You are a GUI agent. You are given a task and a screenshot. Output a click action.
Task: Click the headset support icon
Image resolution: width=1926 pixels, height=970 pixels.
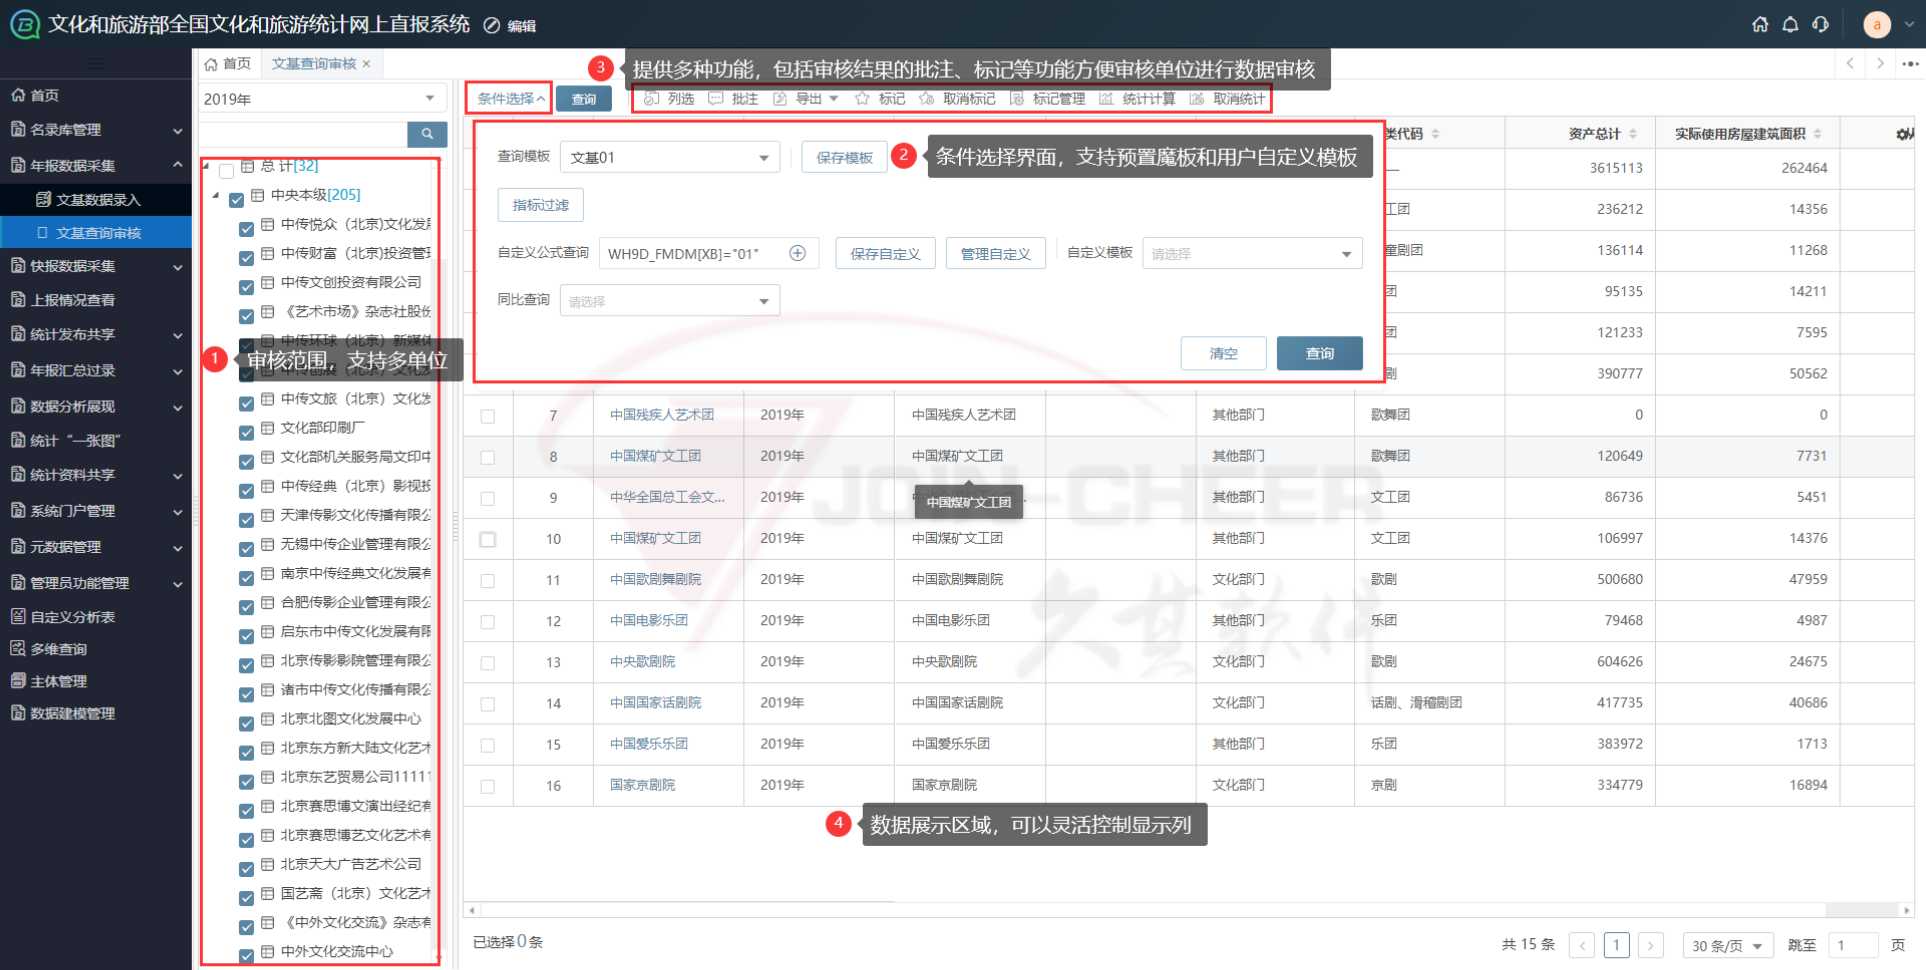1820,24
